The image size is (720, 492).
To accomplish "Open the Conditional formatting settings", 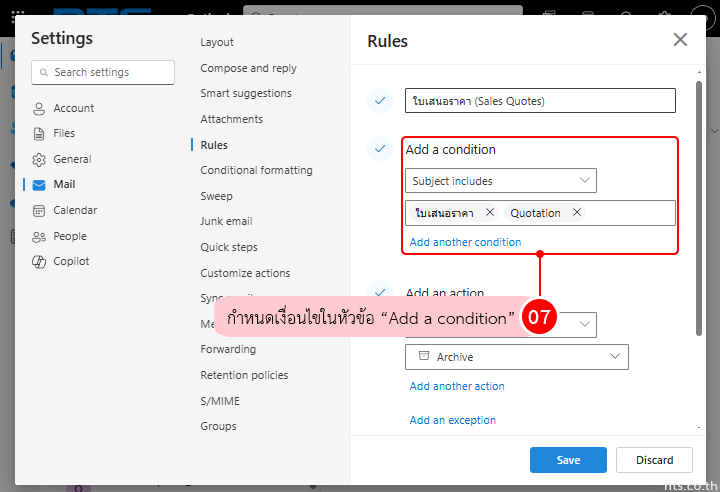I will point(256,170).
